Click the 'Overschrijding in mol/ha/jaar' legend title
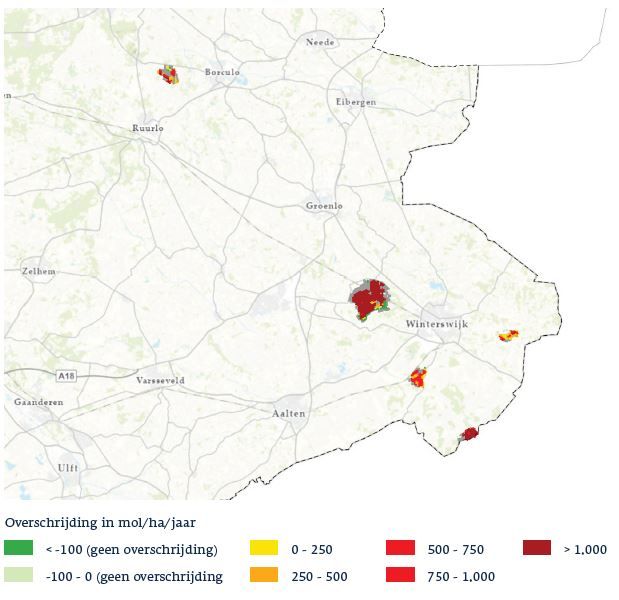 pos(100,522)
